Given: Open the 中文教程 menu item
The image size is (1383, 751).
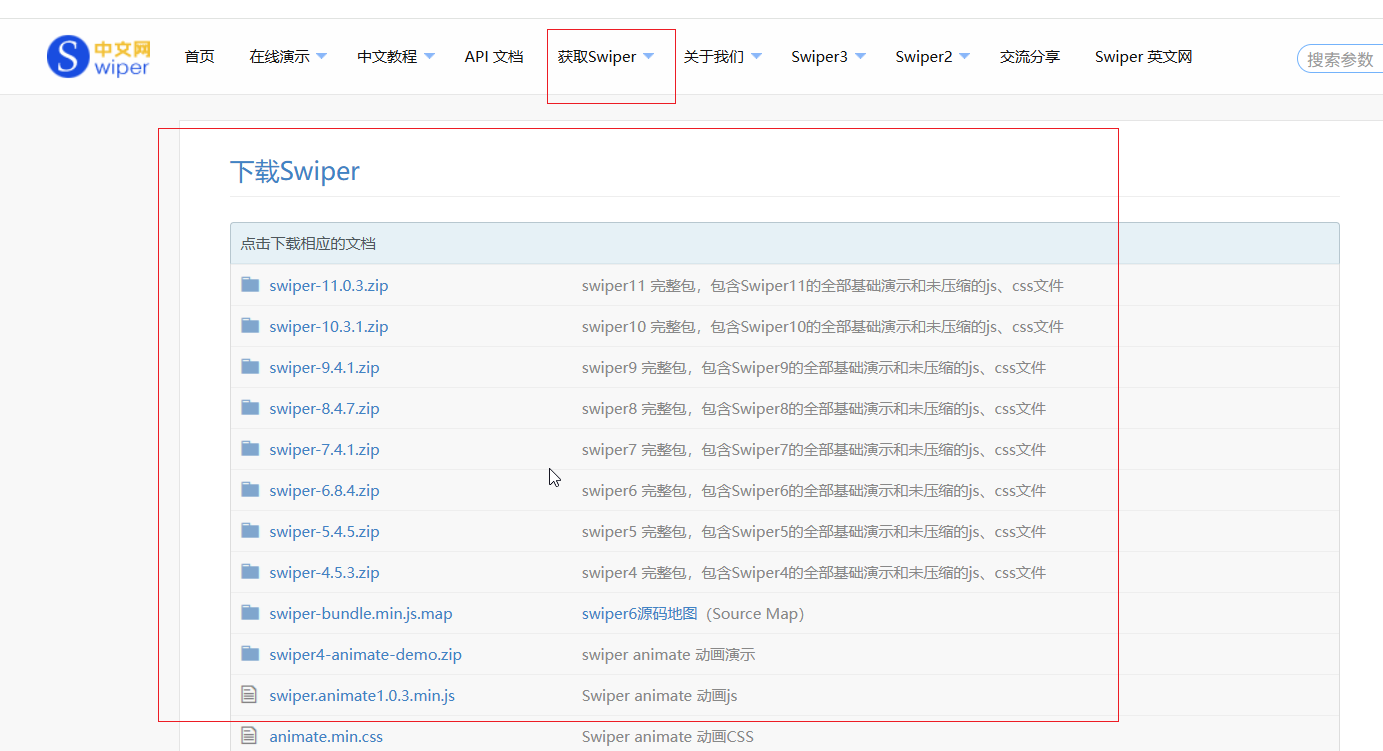Looking at the screenshot, I should coord(387,57).
